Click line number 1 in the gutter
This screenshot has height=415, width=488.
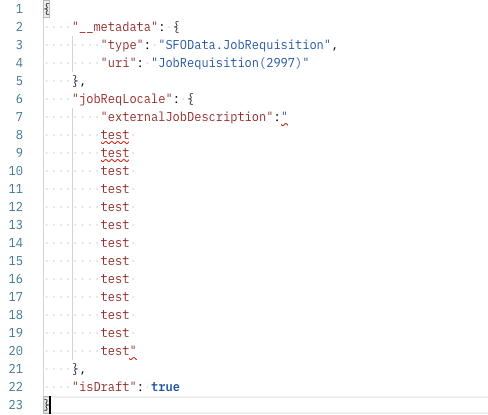point(19,9)
